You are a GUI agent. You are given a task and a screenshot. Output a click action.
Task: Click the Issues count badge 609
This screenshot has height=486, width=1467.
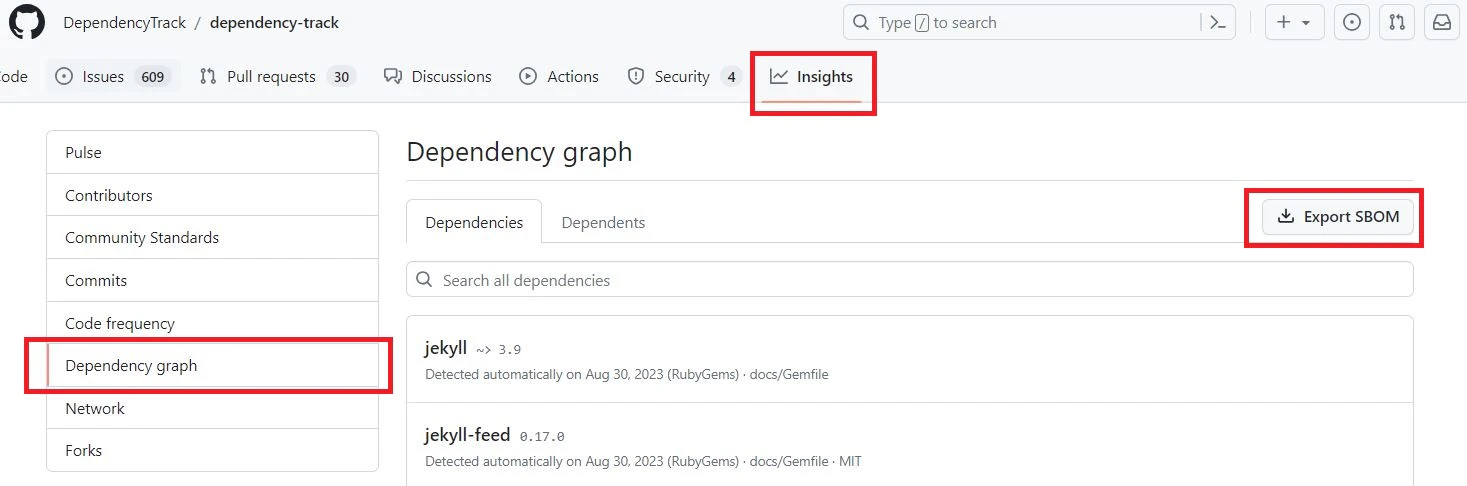click(152, 77)
